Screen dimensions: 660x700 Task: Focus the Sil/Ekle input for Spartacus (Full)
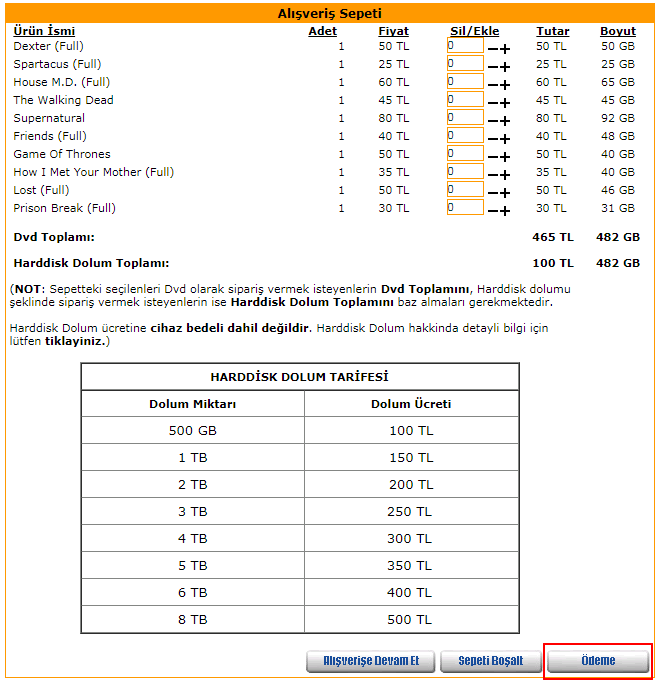[465, 63]
